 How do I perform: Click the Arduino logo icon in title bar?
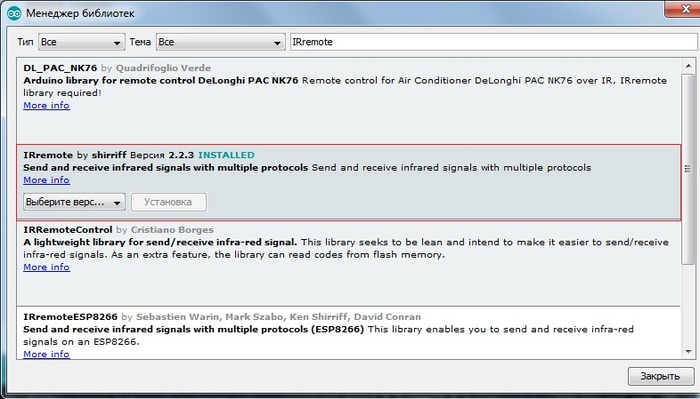coord(14,13)
